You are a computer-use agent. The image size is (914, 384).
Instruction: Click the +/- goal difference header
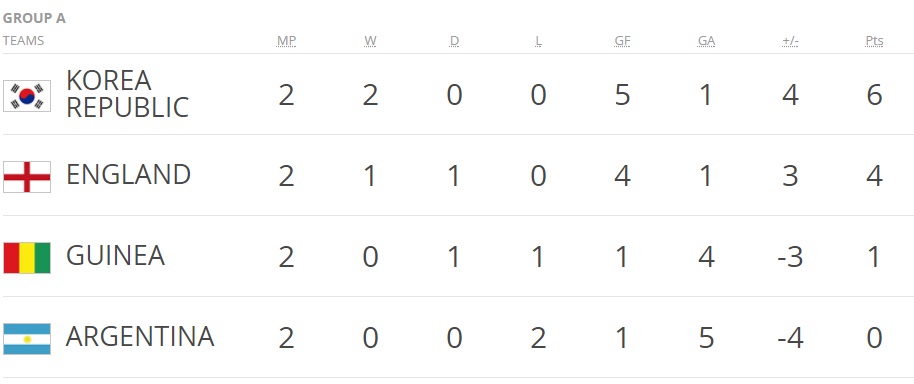pyautogui.click(x=790, y=41)
